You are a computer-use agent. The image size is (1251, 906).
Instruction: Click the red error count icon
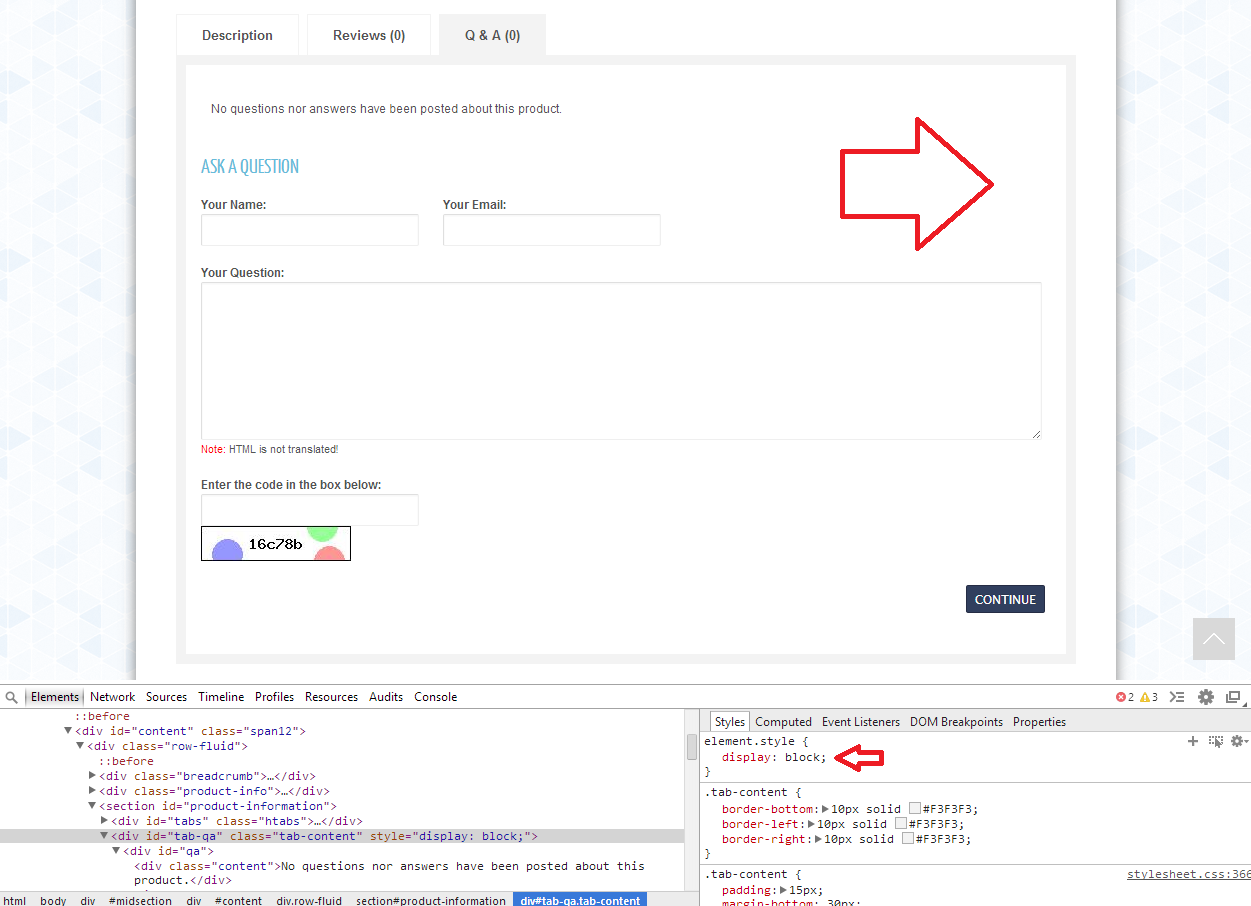1121,697
